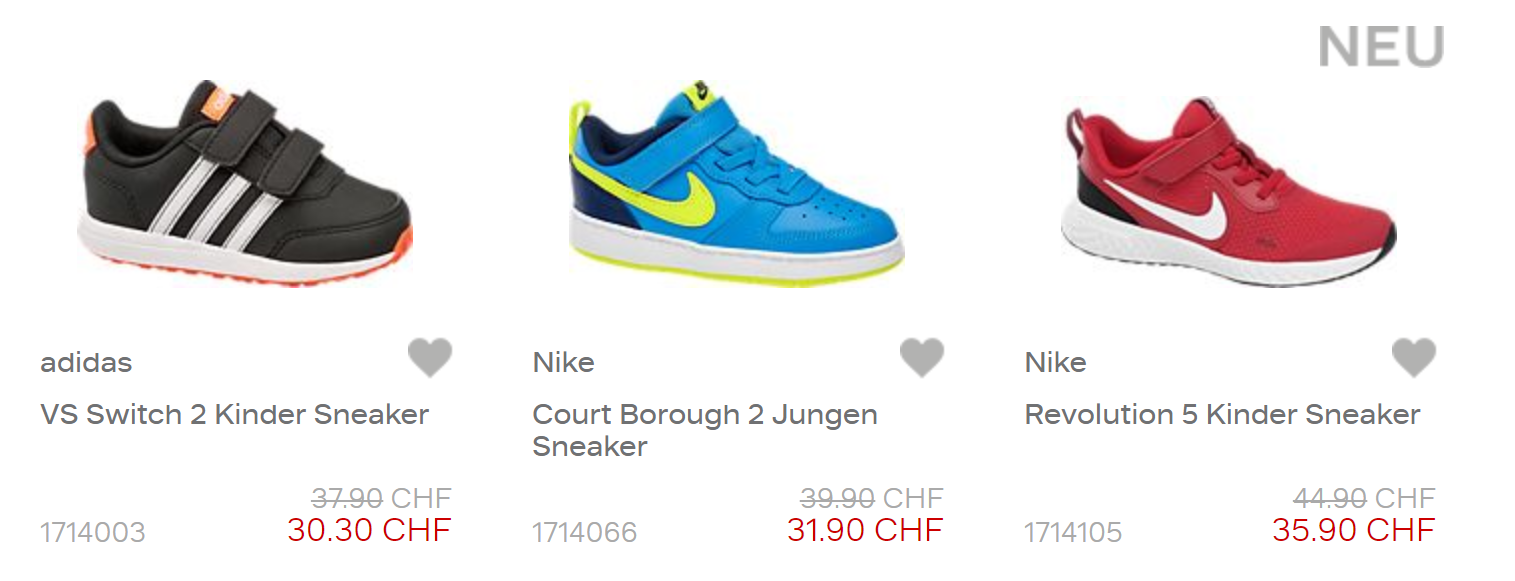The image size is (1515, 581).
Task: Favorite the adidas VS Switch 2 sneaker
Action: [x=430, y=358]
